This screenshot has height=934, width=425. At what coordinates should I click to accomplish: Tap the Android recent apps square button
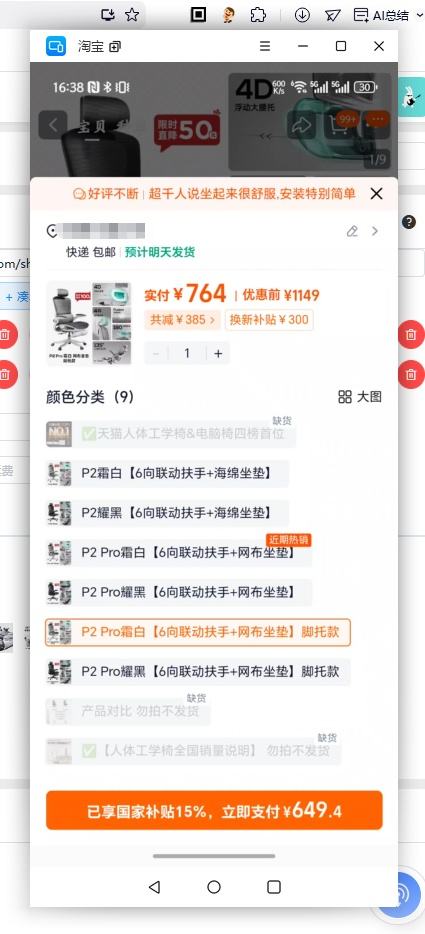(274, 887)
